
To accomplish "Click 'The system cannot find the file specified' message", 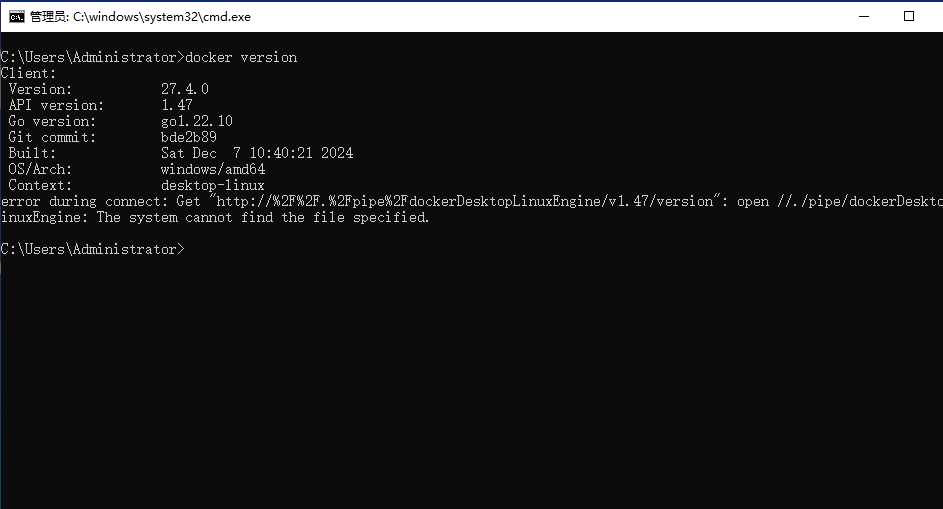I will point(263,217).
